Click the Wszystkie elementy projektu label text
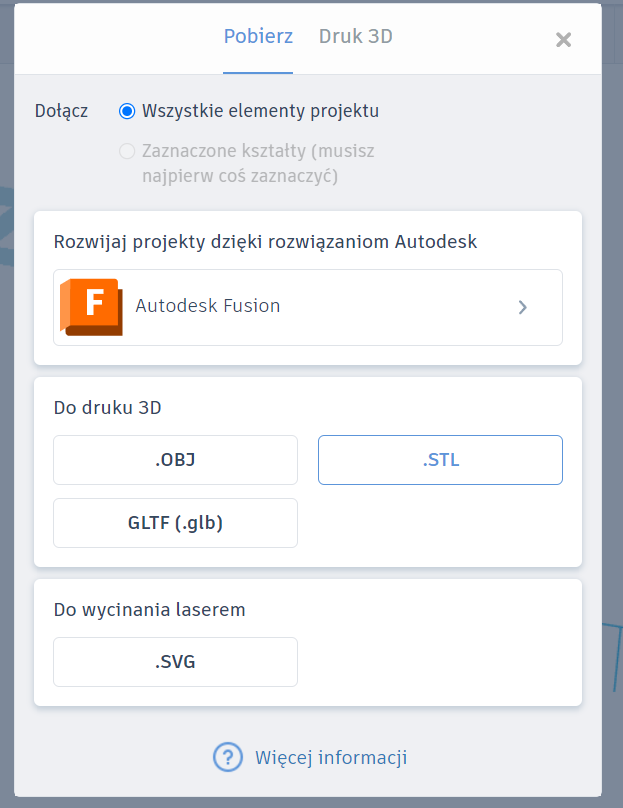The height and width of the screenshot is (808, 623). click(x=260, y=111)
